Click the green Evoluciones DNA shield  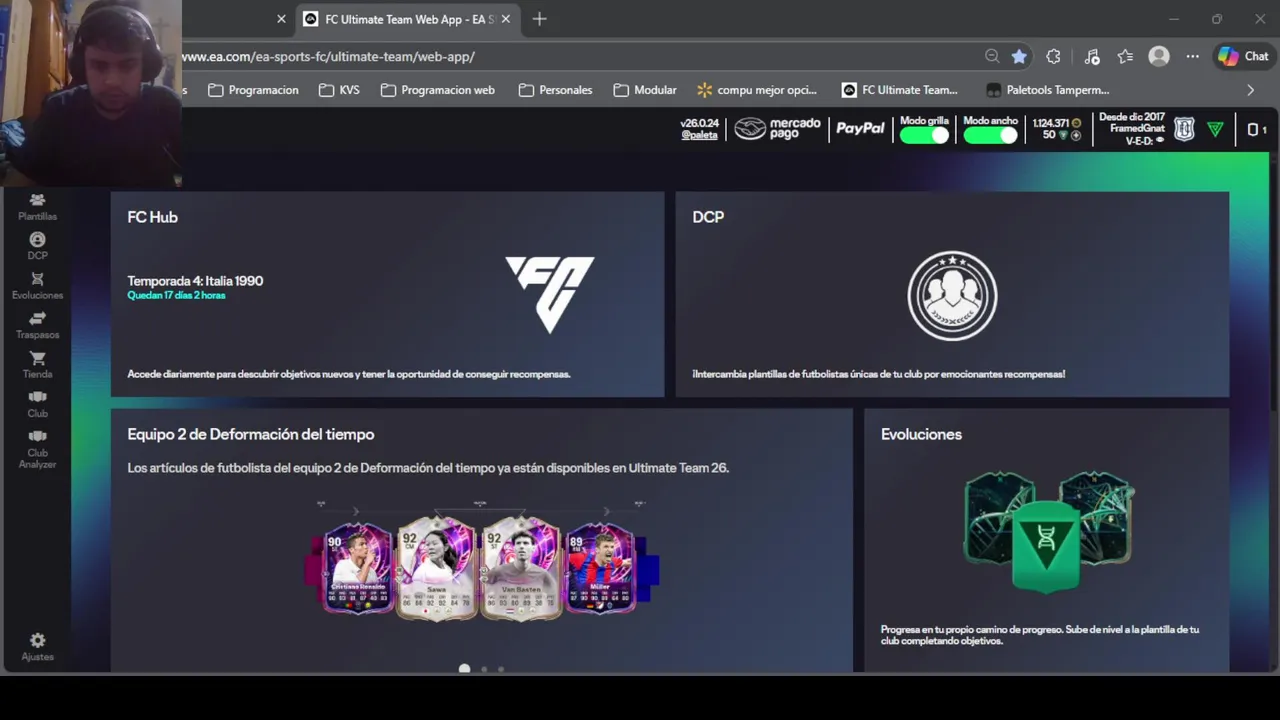[1046, 545]
